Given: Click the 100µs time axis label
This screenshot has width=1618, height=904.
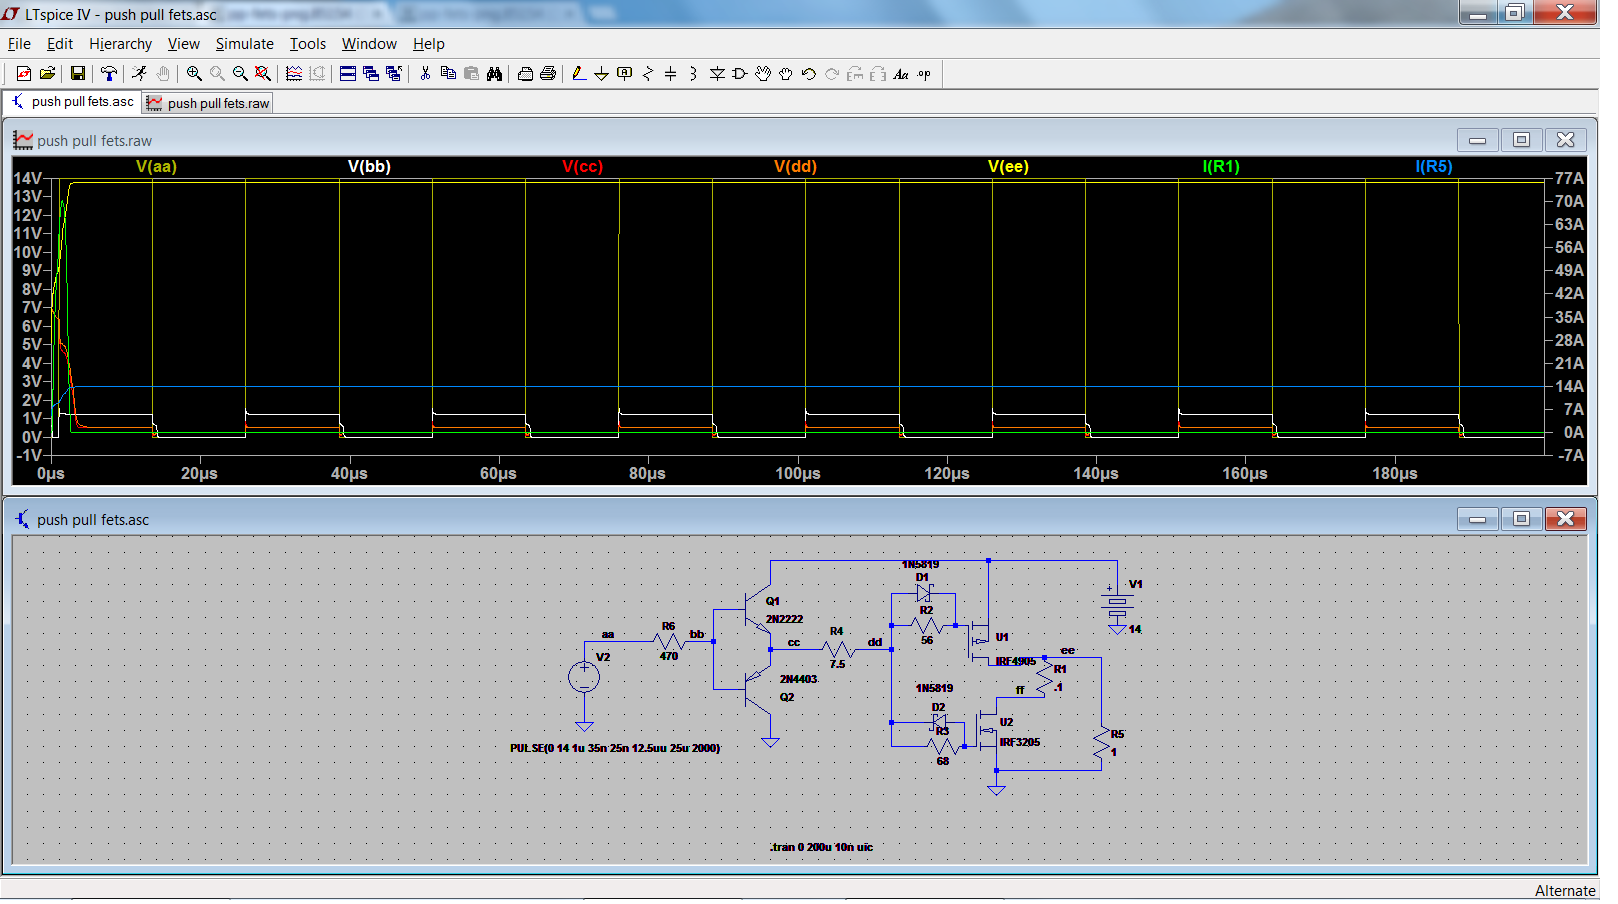Looking at the screenshot, I should [x=798, y=474].
